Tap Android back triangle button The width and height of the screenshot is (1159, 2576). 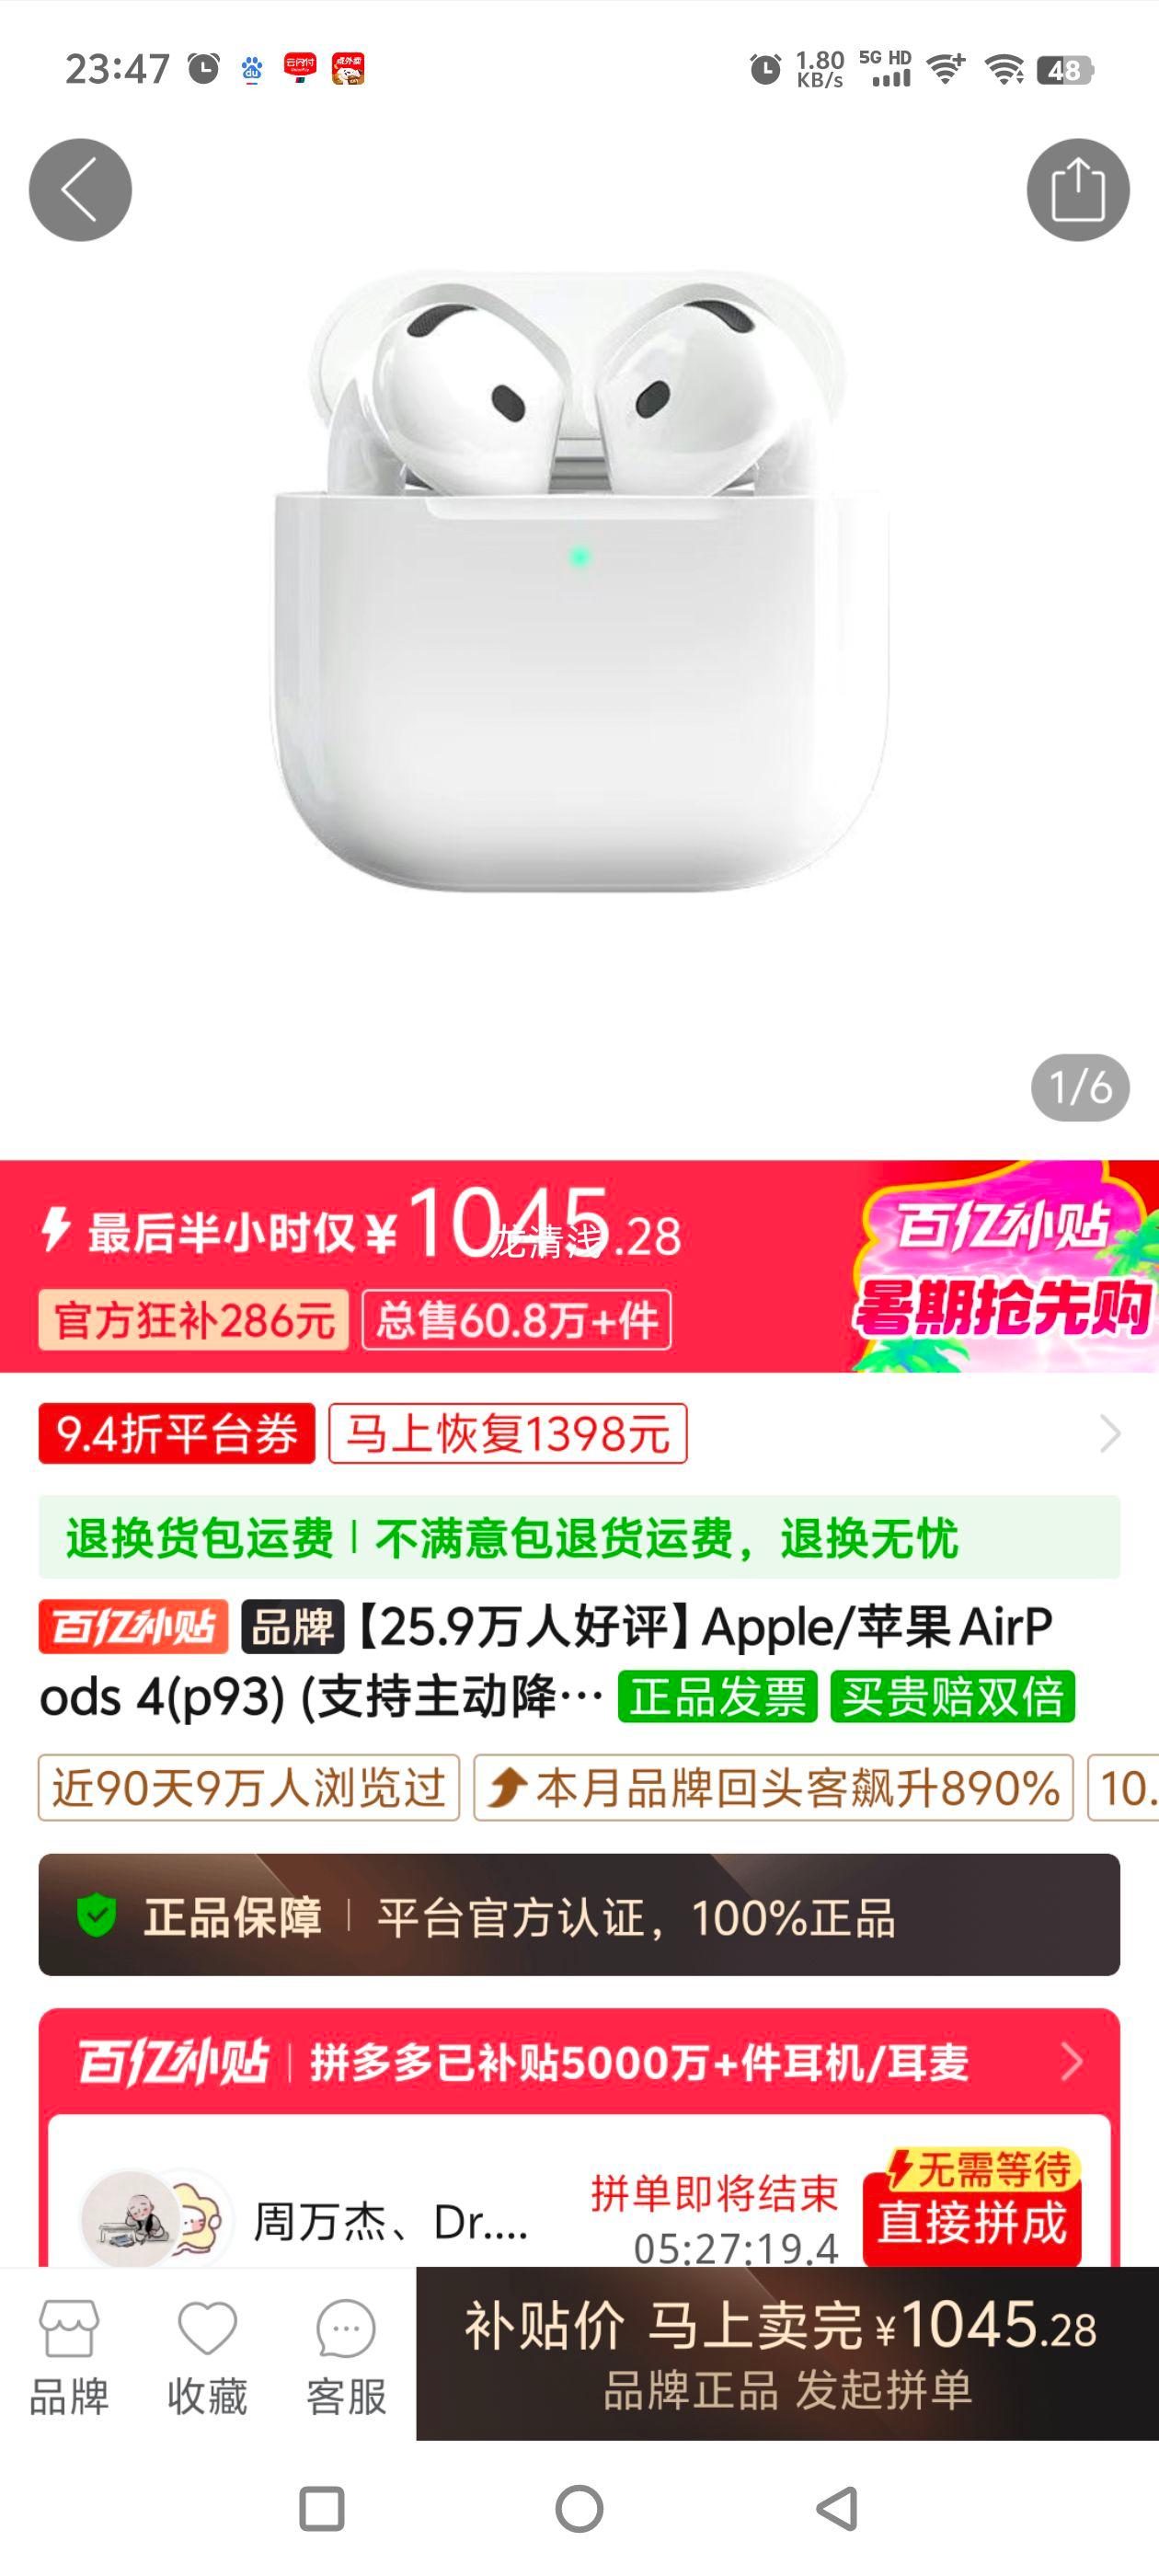click(x=837, y=2509)
